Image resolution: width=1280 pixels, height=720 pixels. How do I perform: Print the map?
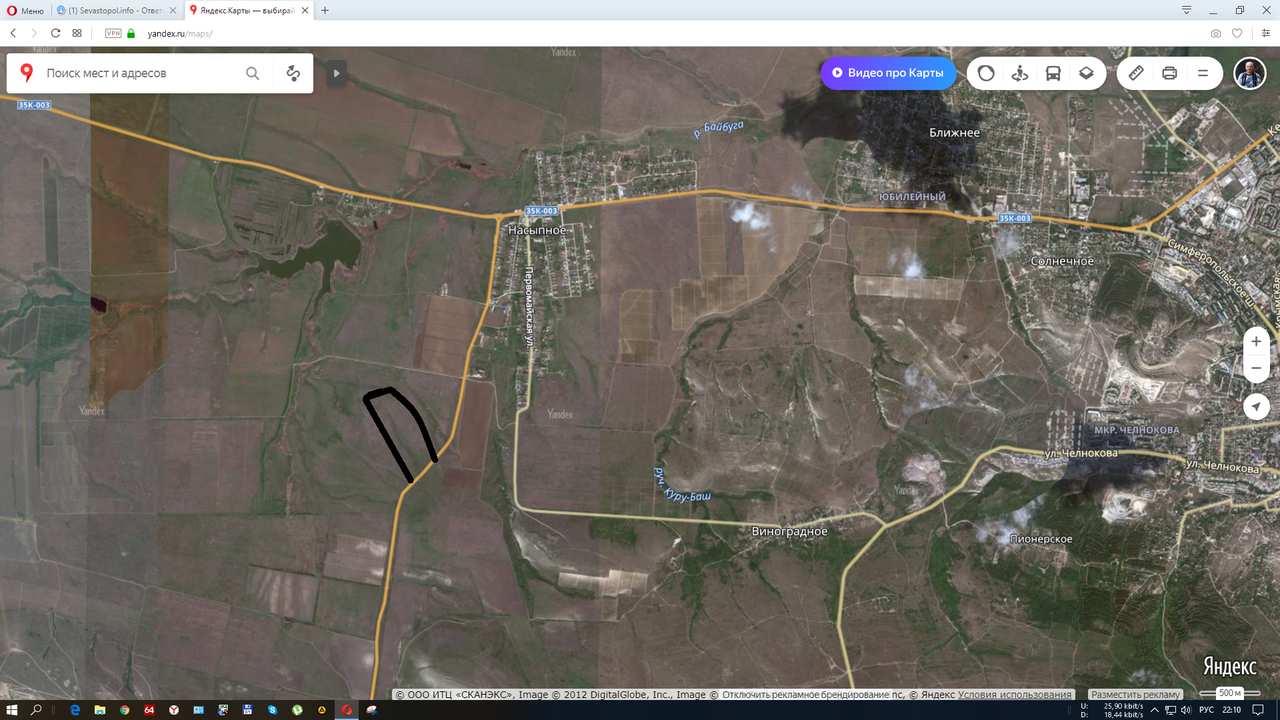1170,73
